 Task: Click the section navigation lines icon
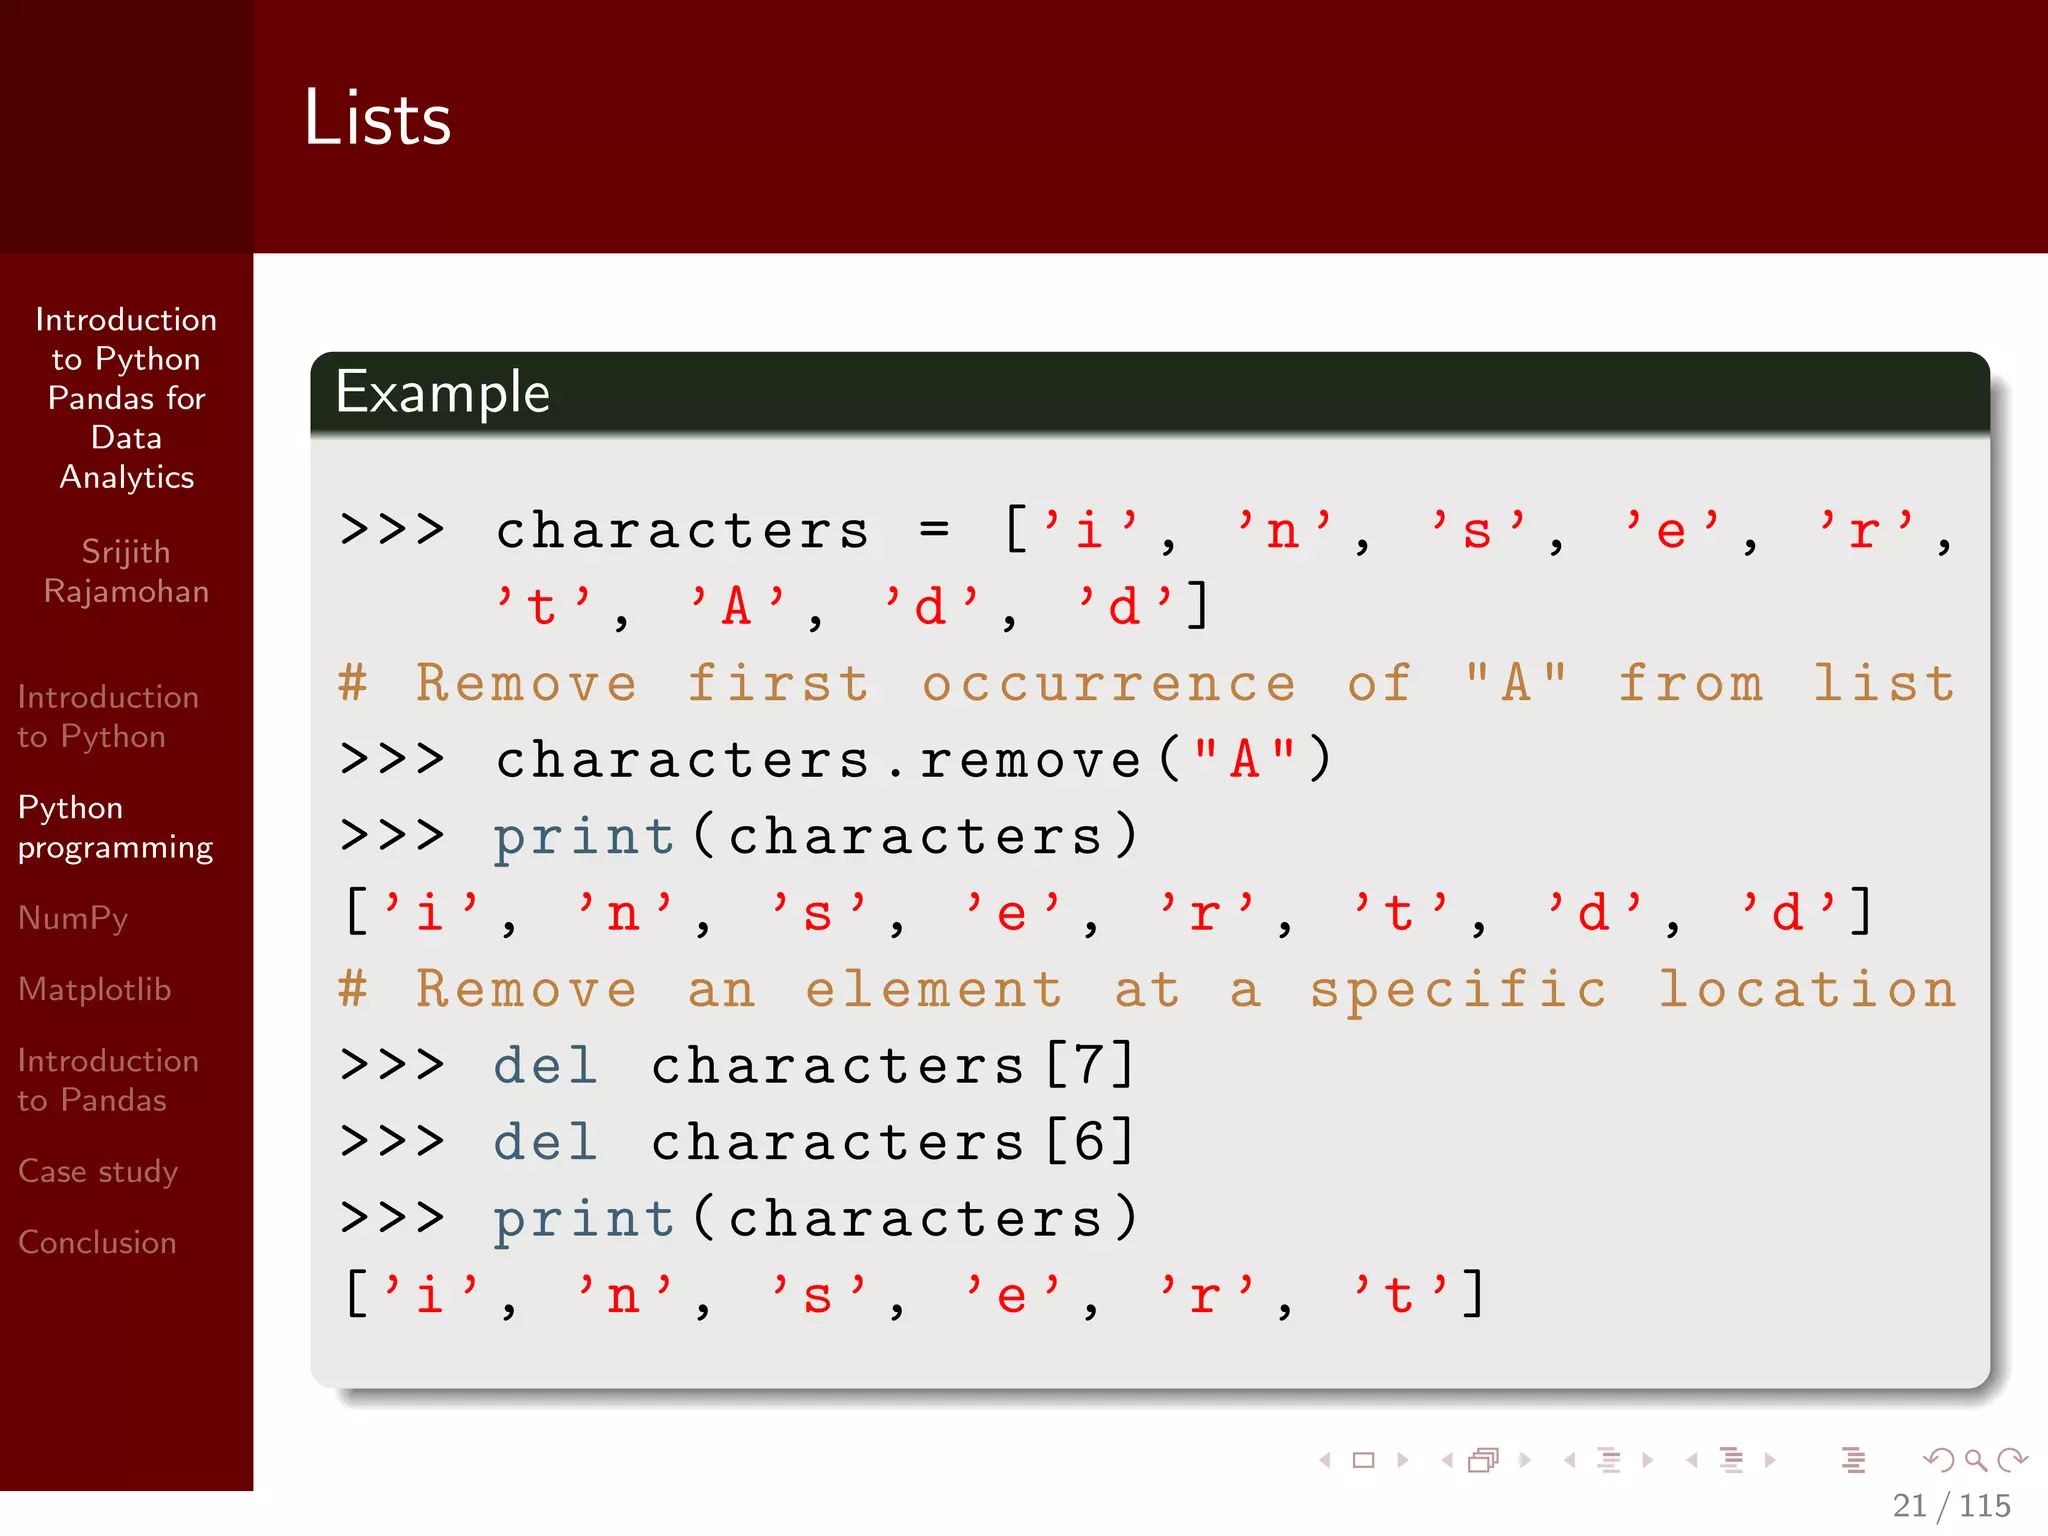pos(1732,1460)
